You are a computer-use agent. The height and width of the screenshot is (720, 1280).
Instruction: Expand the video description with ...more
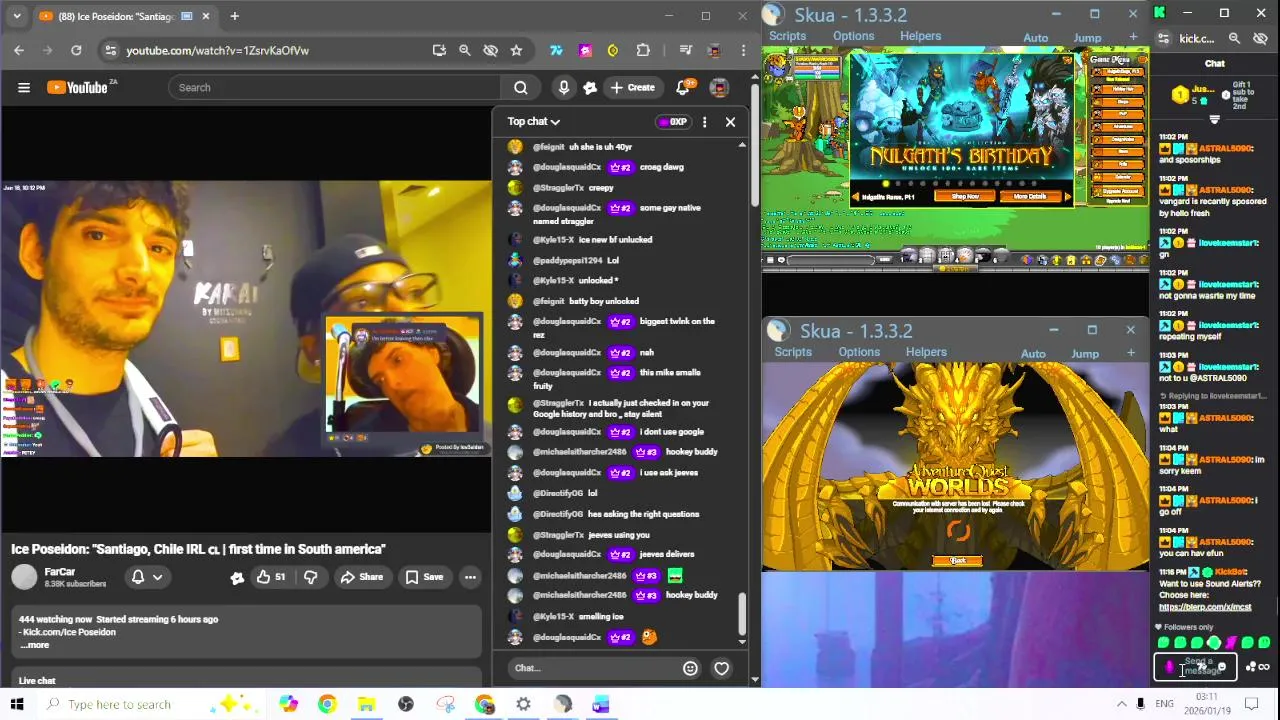click(x=34, y=645)
